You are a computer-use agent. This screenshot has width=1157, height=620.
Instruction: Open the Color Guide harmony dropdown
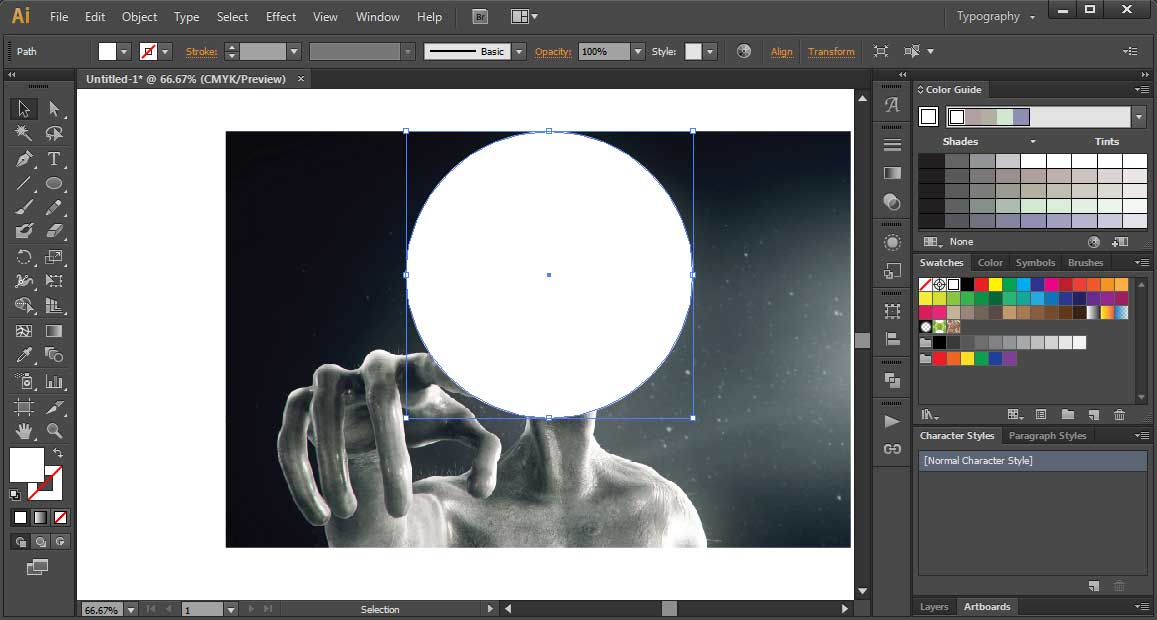pos(1138,116)
